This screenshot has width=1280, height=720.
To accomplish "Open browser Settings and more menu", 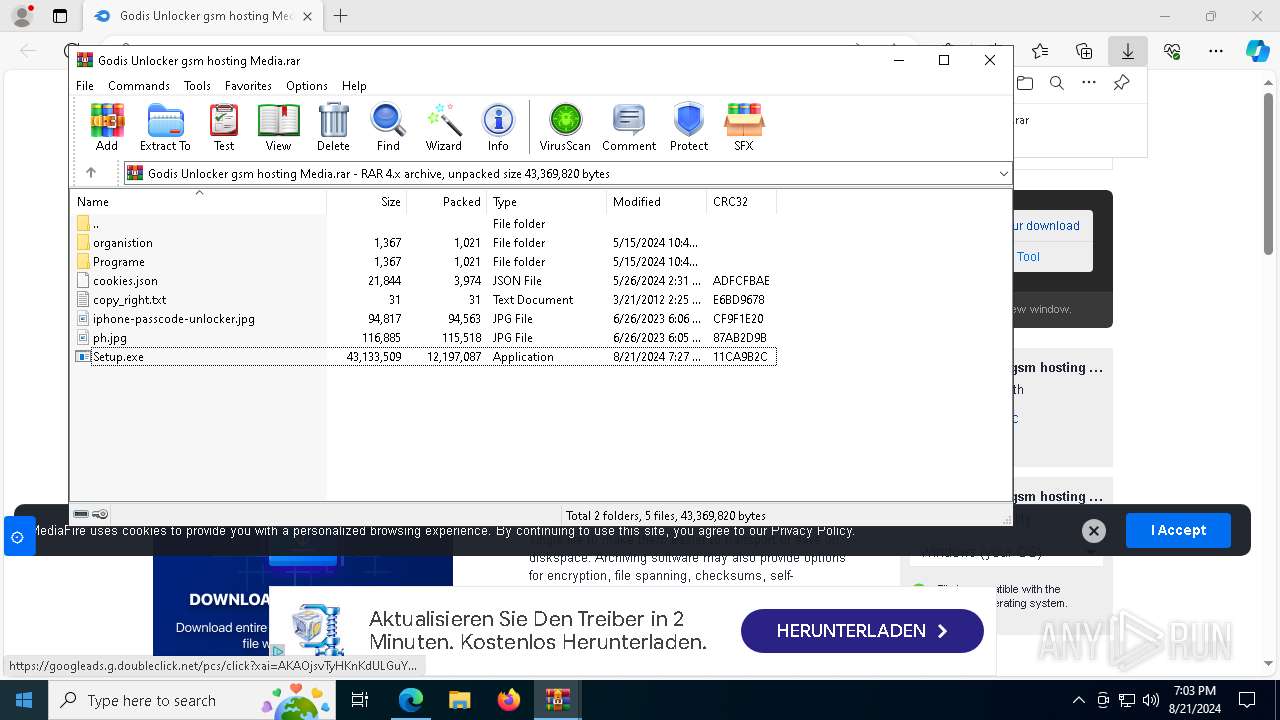I will (1216, 51).
